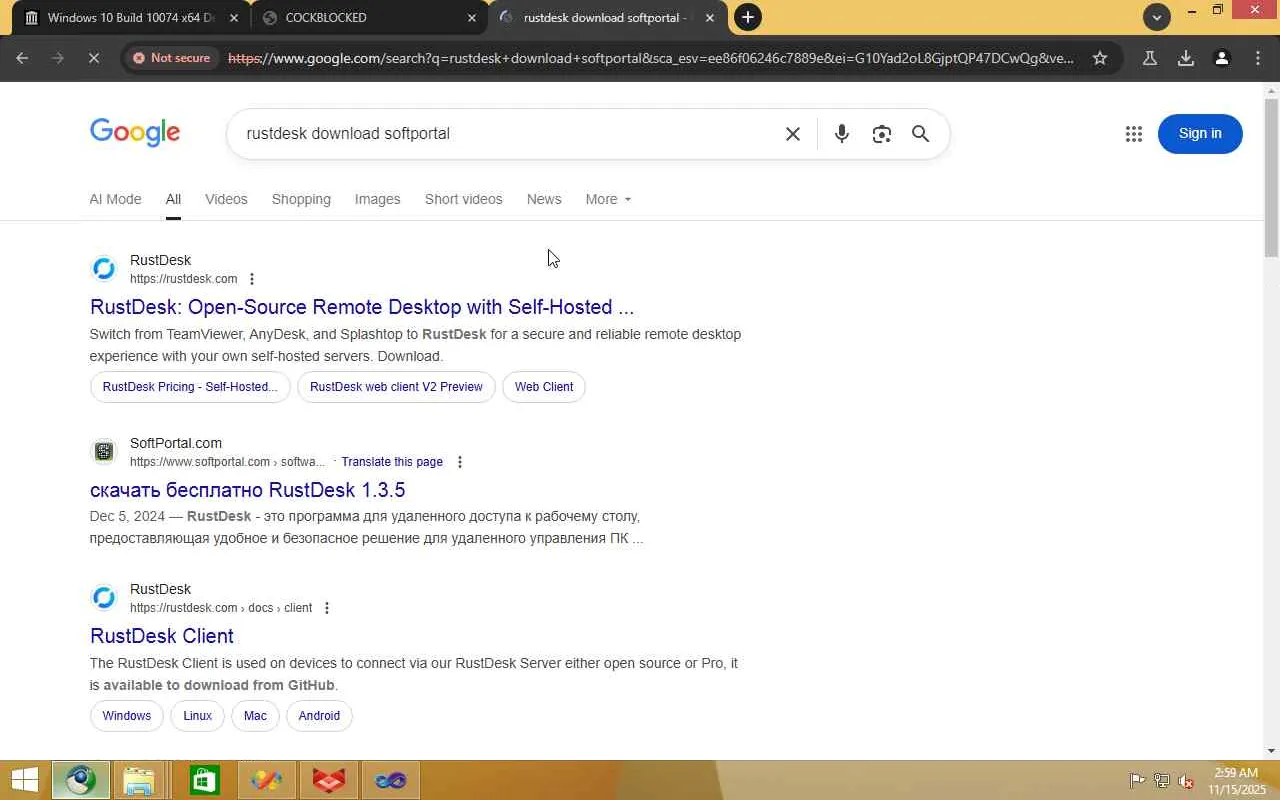This screenshot has height=800, width=1280.
Task: Open the colorful-logo app in the taskbar
Action: pos(266,780)
